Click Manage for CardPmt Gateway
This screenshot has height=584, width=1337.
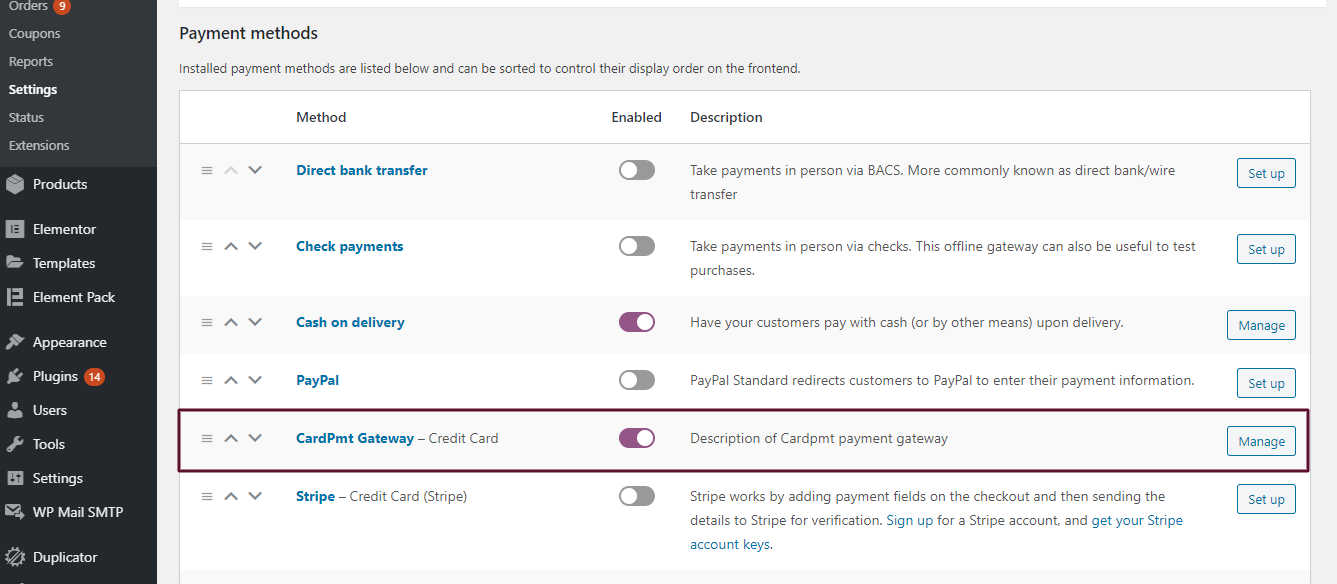tap(1261, 440)
